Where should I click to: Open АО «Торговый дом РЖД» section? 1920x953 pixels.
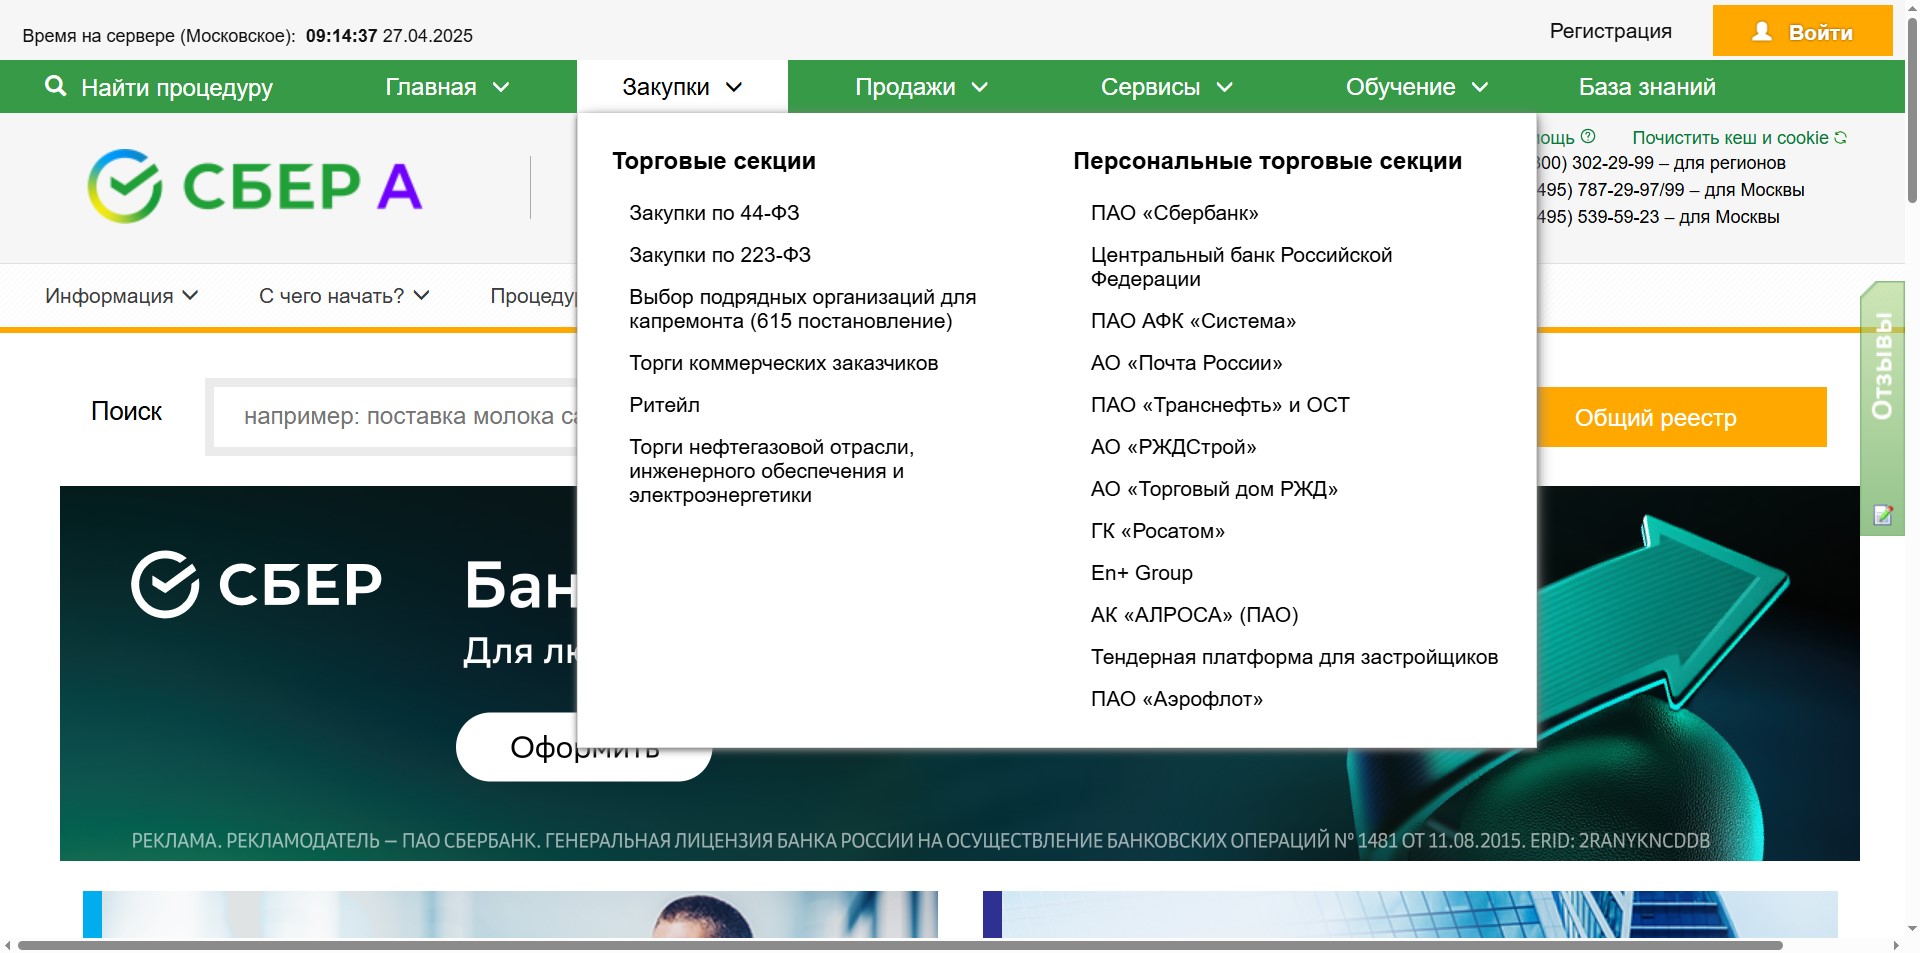[1214, 489]
